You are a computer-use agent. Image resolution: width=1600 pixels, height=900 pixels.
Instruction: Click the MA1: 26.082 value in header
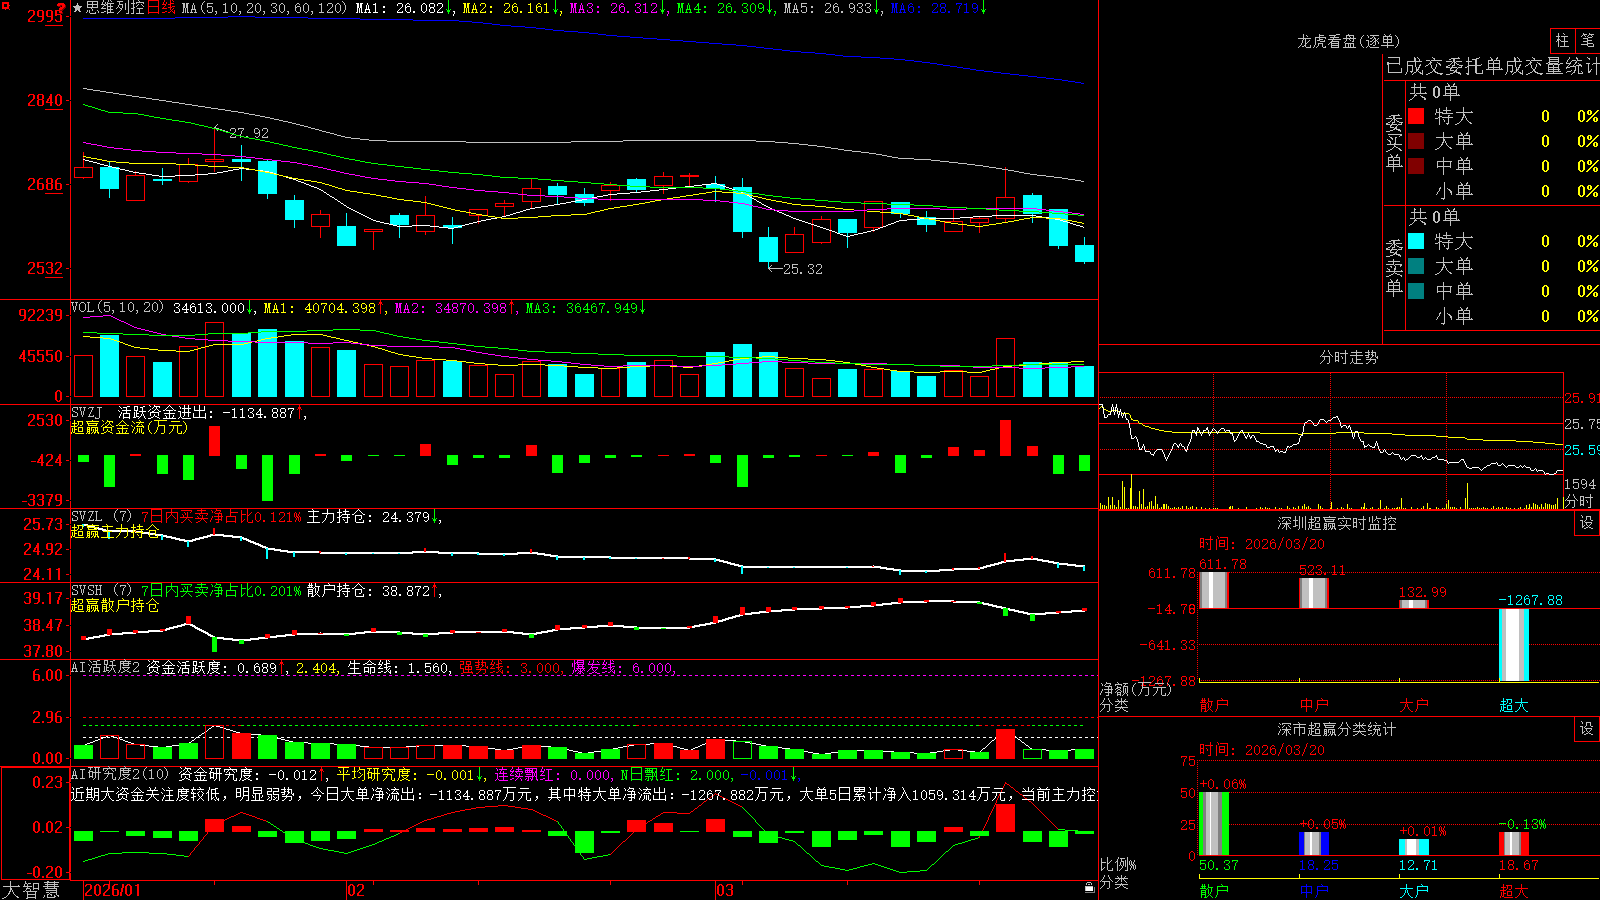pyautogui.click(x=404, y=8)
